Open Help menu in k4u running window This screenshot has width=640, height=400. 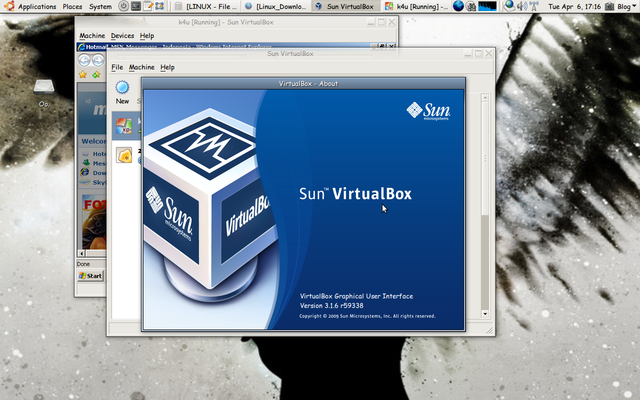tap(147, 36)
